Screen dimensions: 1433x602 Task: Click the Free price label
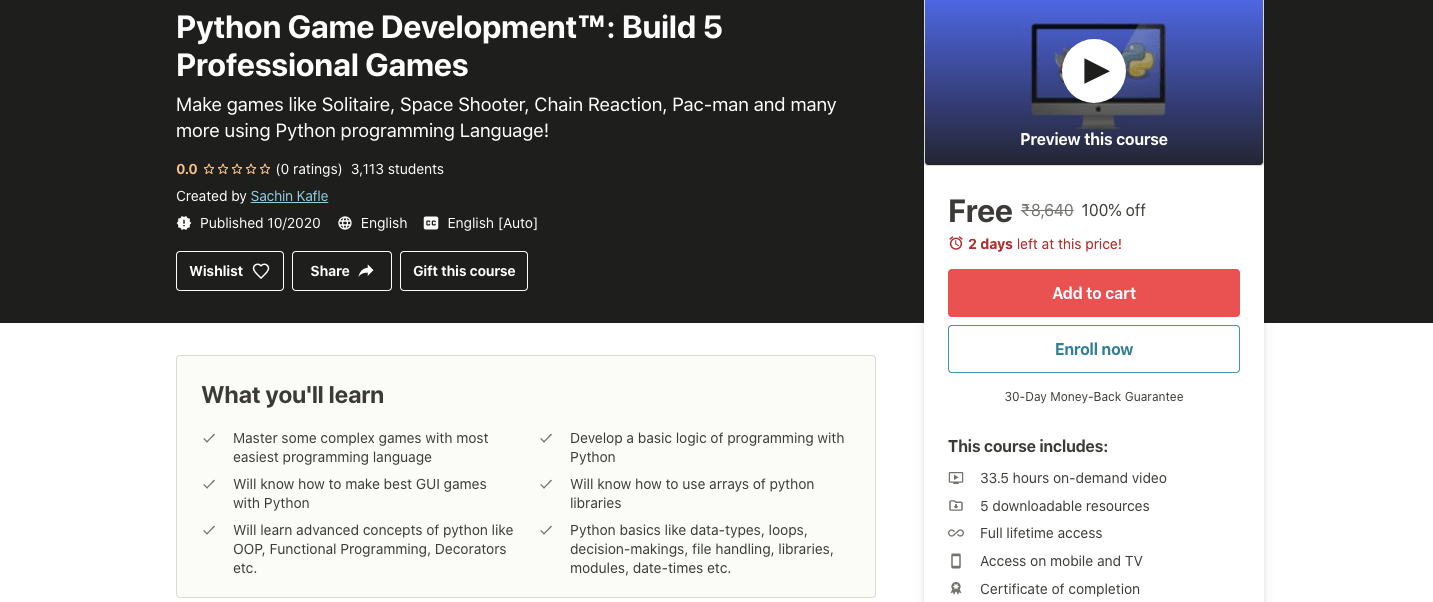coord(980,211)
